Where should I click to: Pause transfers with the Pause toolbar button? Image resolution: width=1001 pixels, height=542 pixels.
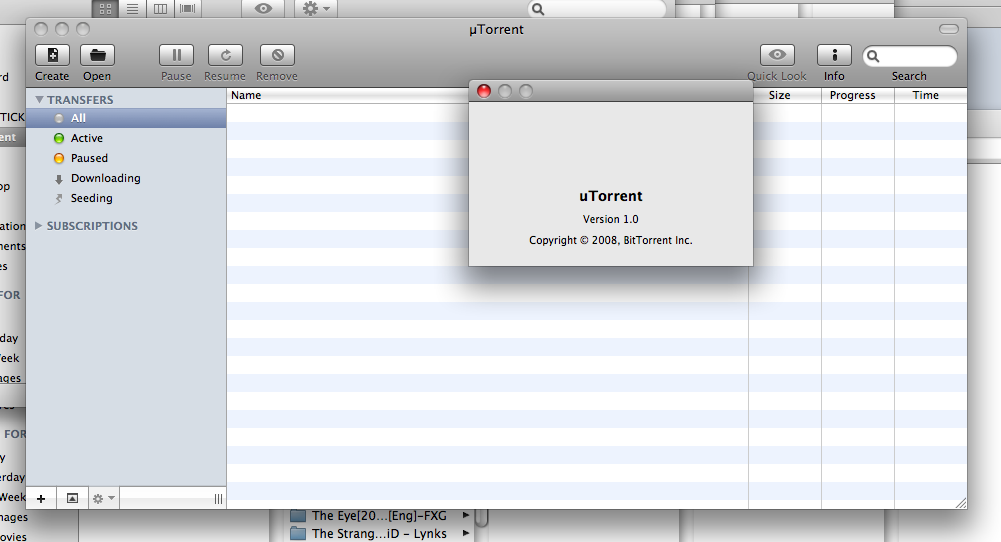pyautogui.click(x=176, y=55)
